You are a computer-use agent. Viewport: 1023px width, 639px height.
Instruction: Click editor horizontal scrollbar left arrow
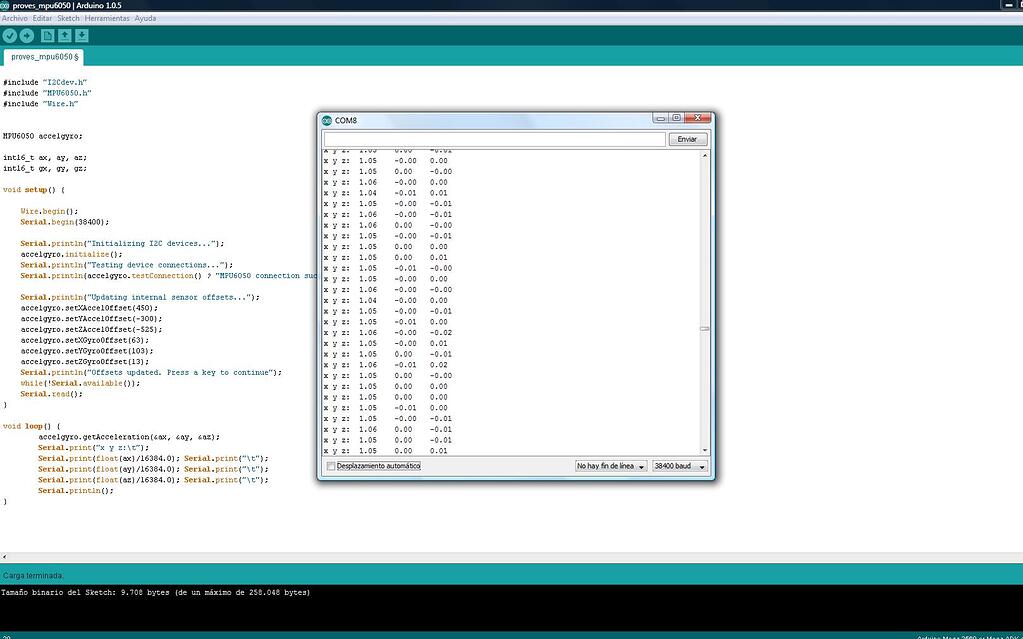5,557
